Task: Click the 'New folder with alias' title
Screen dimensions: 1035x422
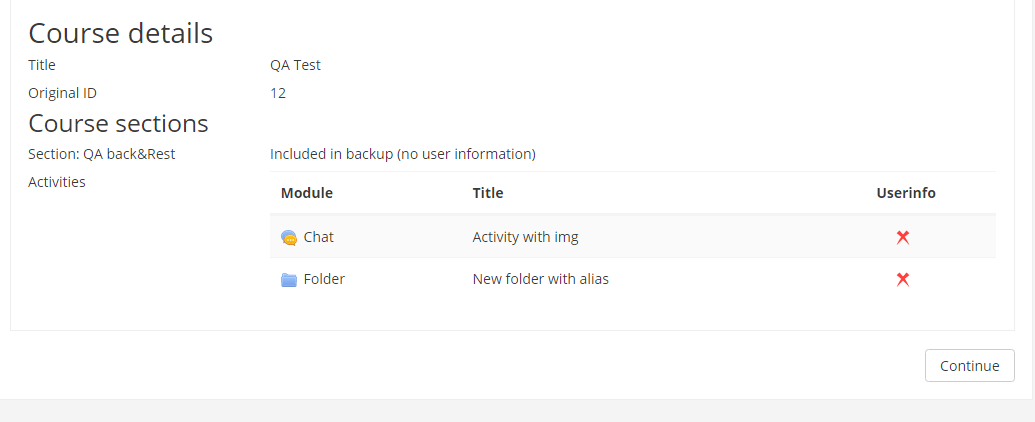Action: click(x=541, y=279)
